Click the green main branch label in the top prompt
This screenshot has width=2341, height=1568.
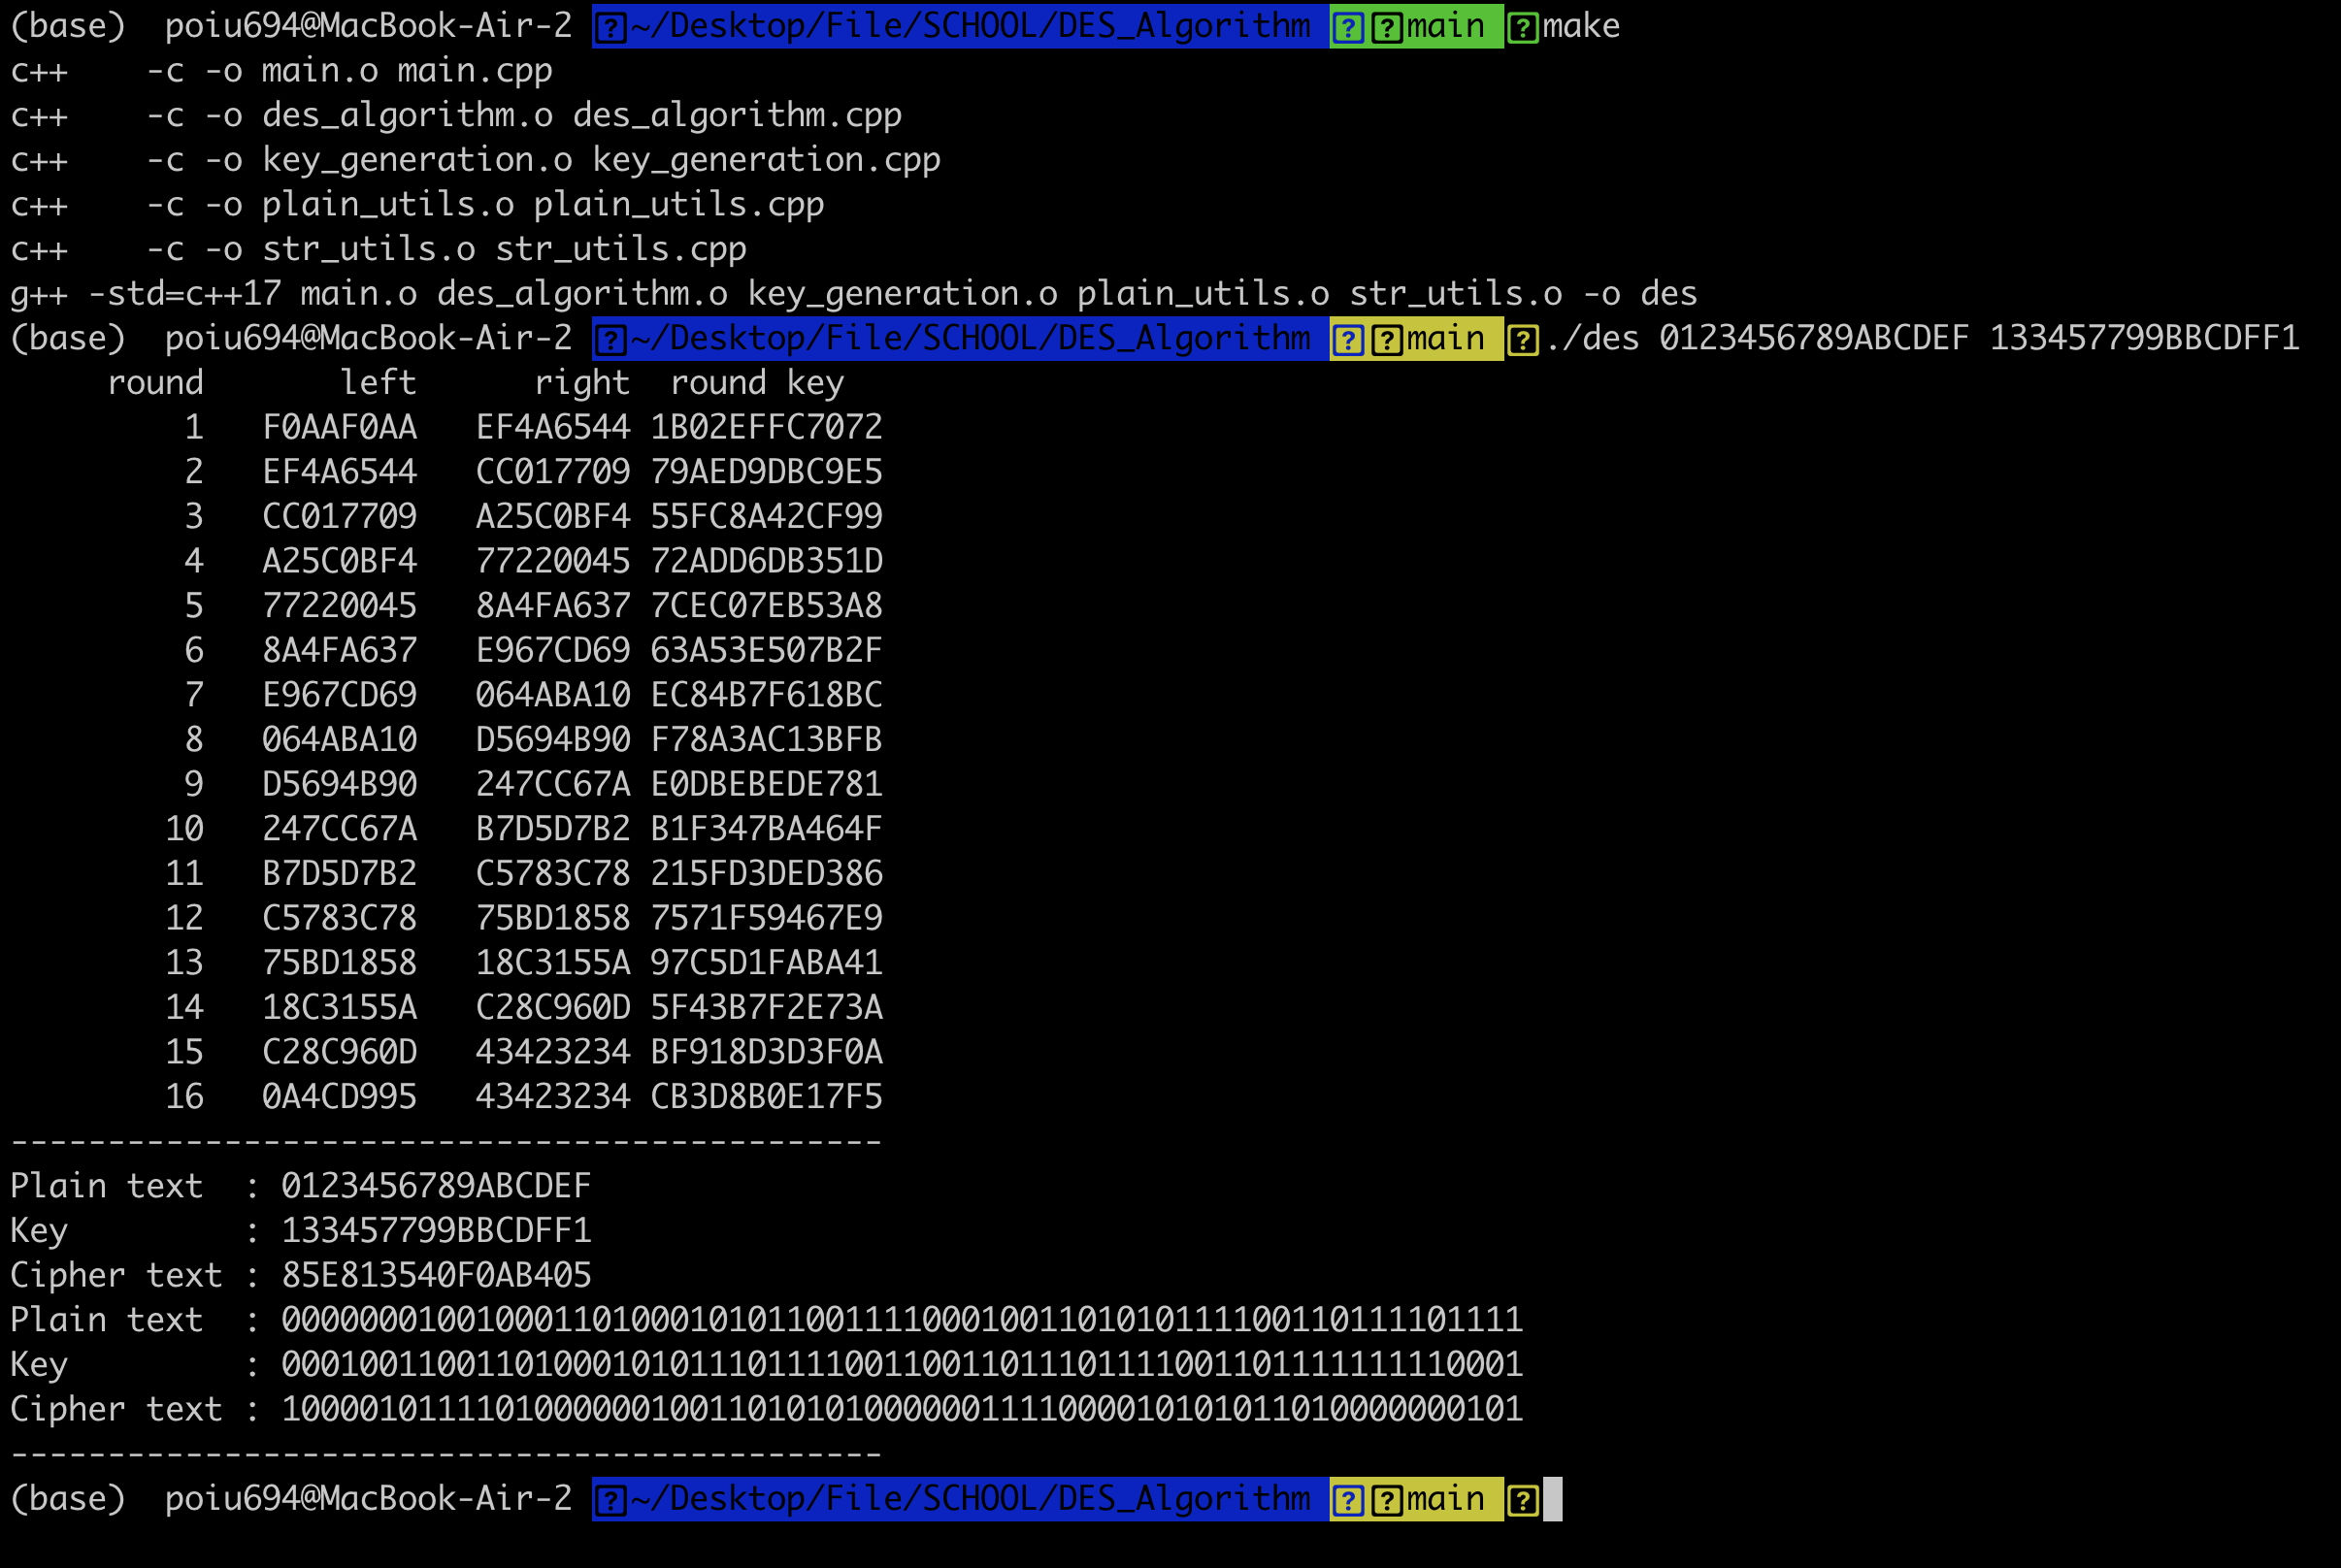tap(1445, 26)
